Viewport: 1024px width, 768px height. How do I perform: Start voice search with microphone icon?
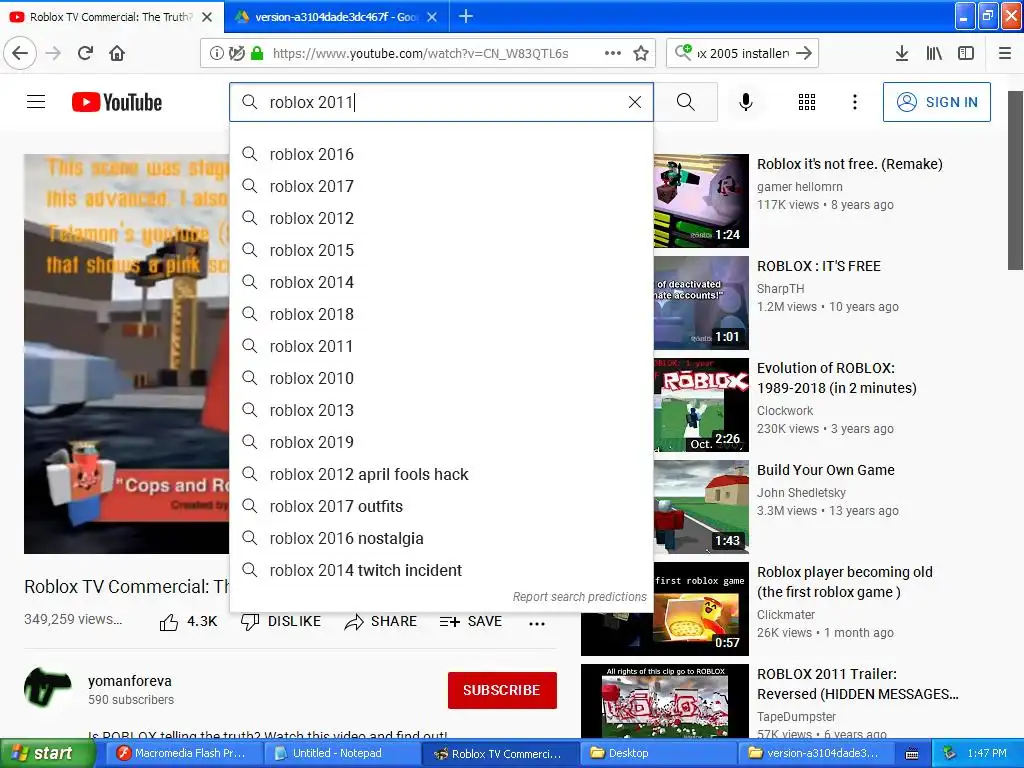746,102
